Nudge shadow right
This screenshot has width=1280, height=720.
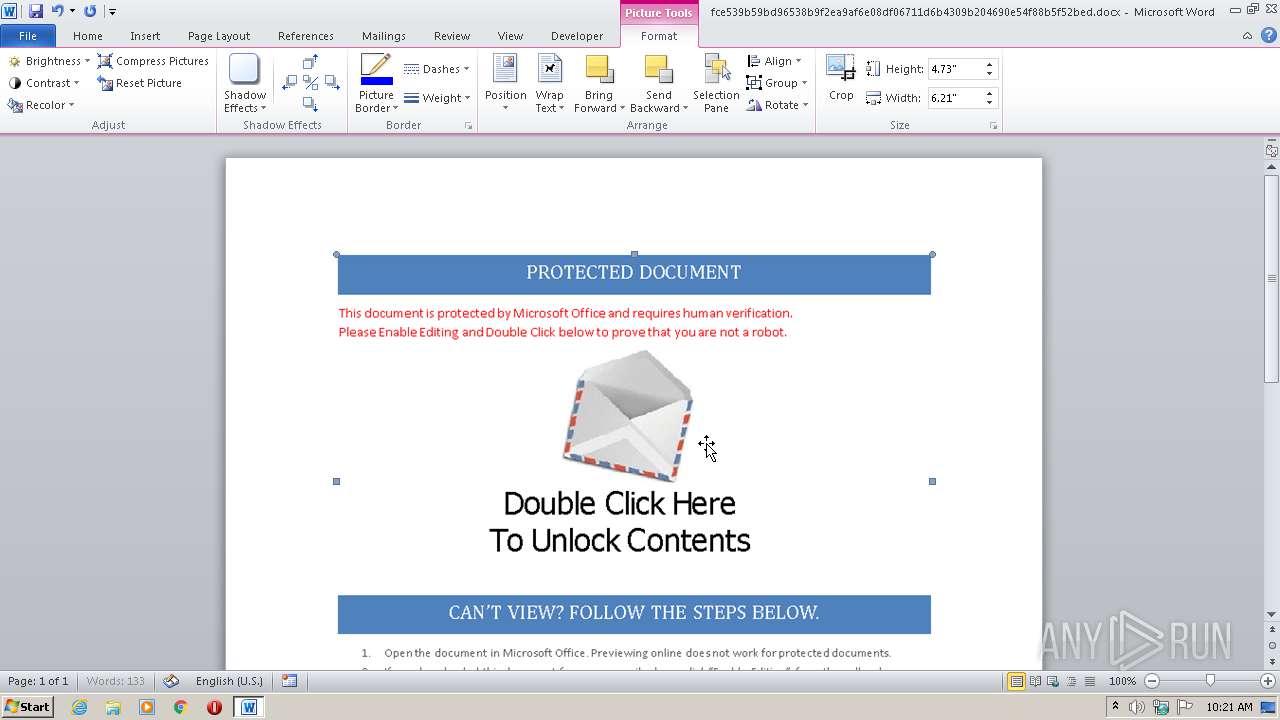(x=331, y=83)
